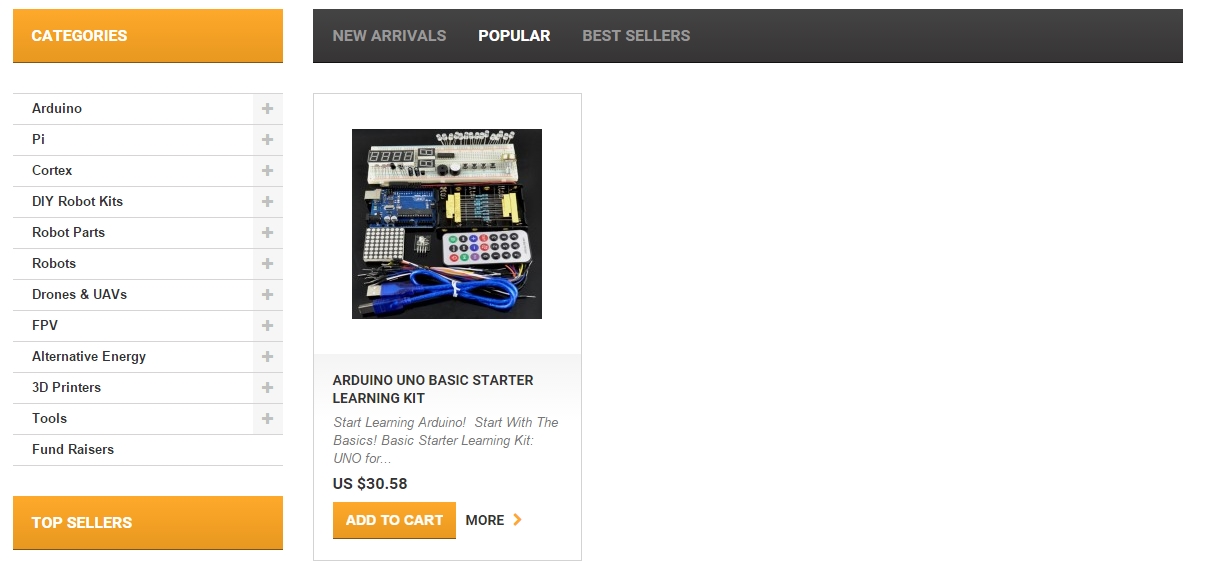Click plus icon beside Robots
Image resolution: width=1209 pixels, height=565 pixels.
tap(267, 263)
